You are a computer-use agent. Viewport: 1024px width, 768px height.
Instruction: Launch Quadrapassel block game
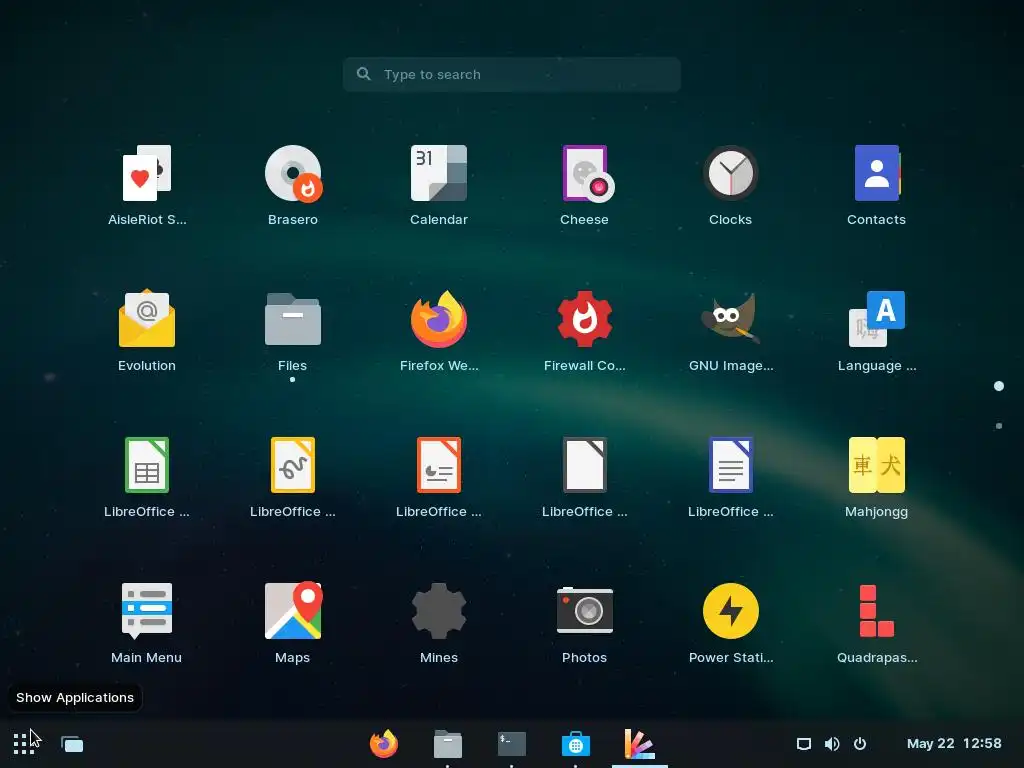876,623
